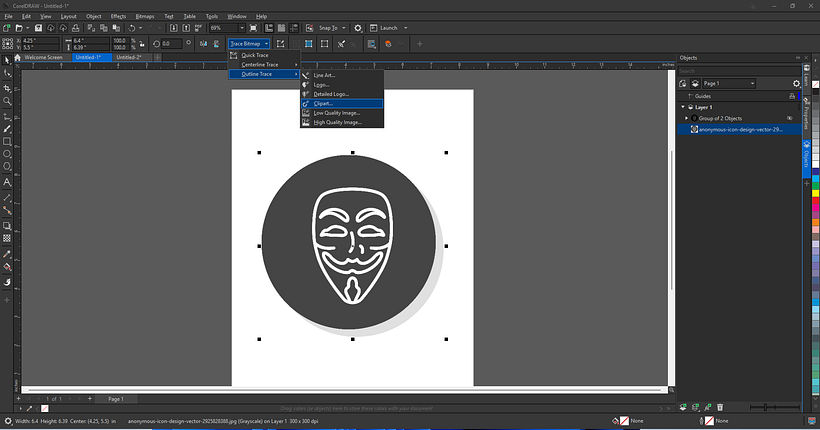Click the delete trash icon in Objects panel
This screenshot has height=430, width=820.
720,407
